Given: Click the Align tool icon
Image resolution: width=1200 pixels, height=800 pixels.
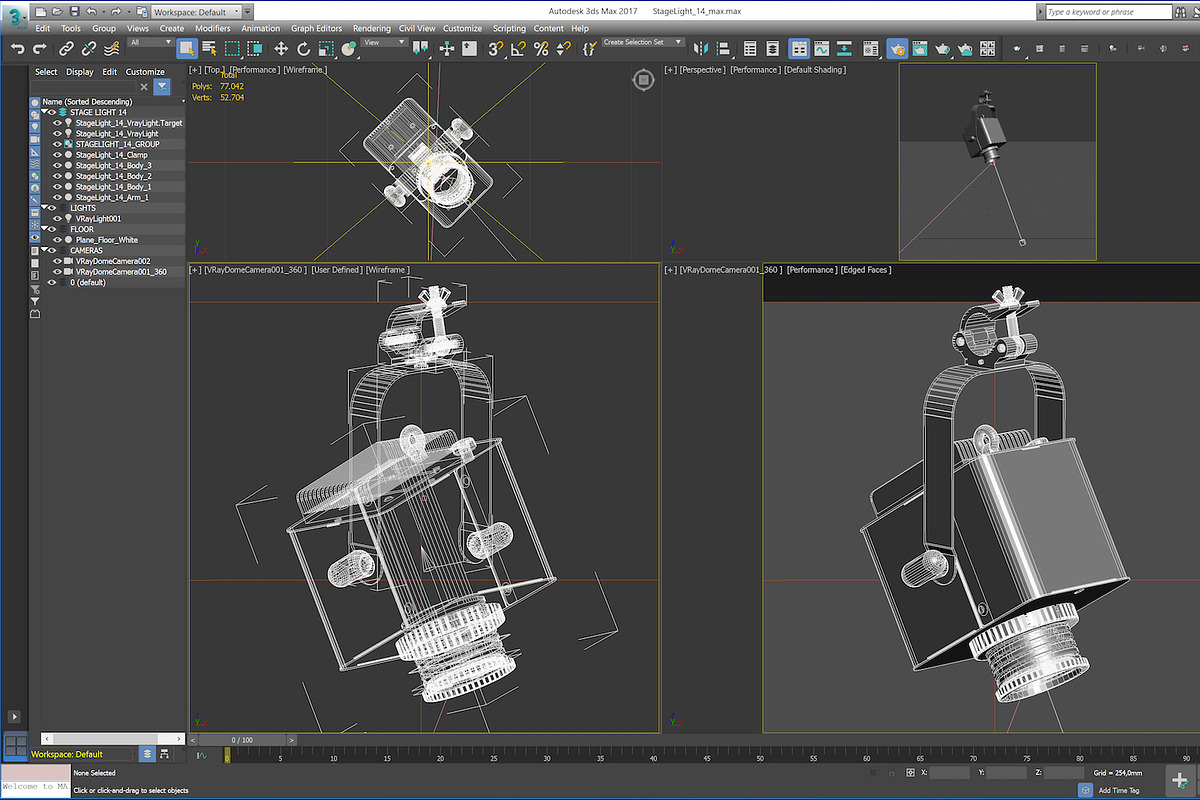Looking at the screenshot, I should [x=723, y=48].
